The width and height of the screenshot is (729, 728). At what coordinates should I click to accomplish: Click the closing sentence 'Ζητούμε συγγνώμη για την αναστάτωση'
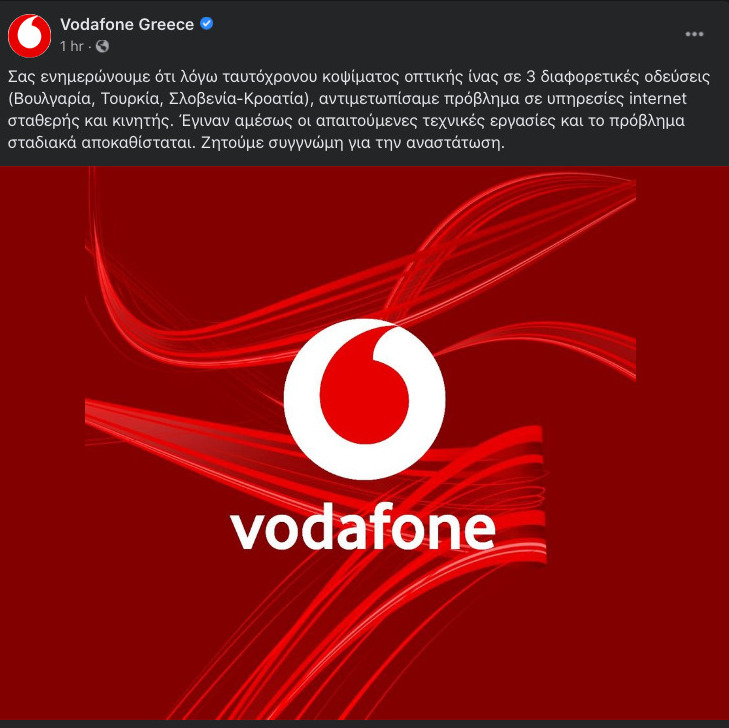pos(352,143)
